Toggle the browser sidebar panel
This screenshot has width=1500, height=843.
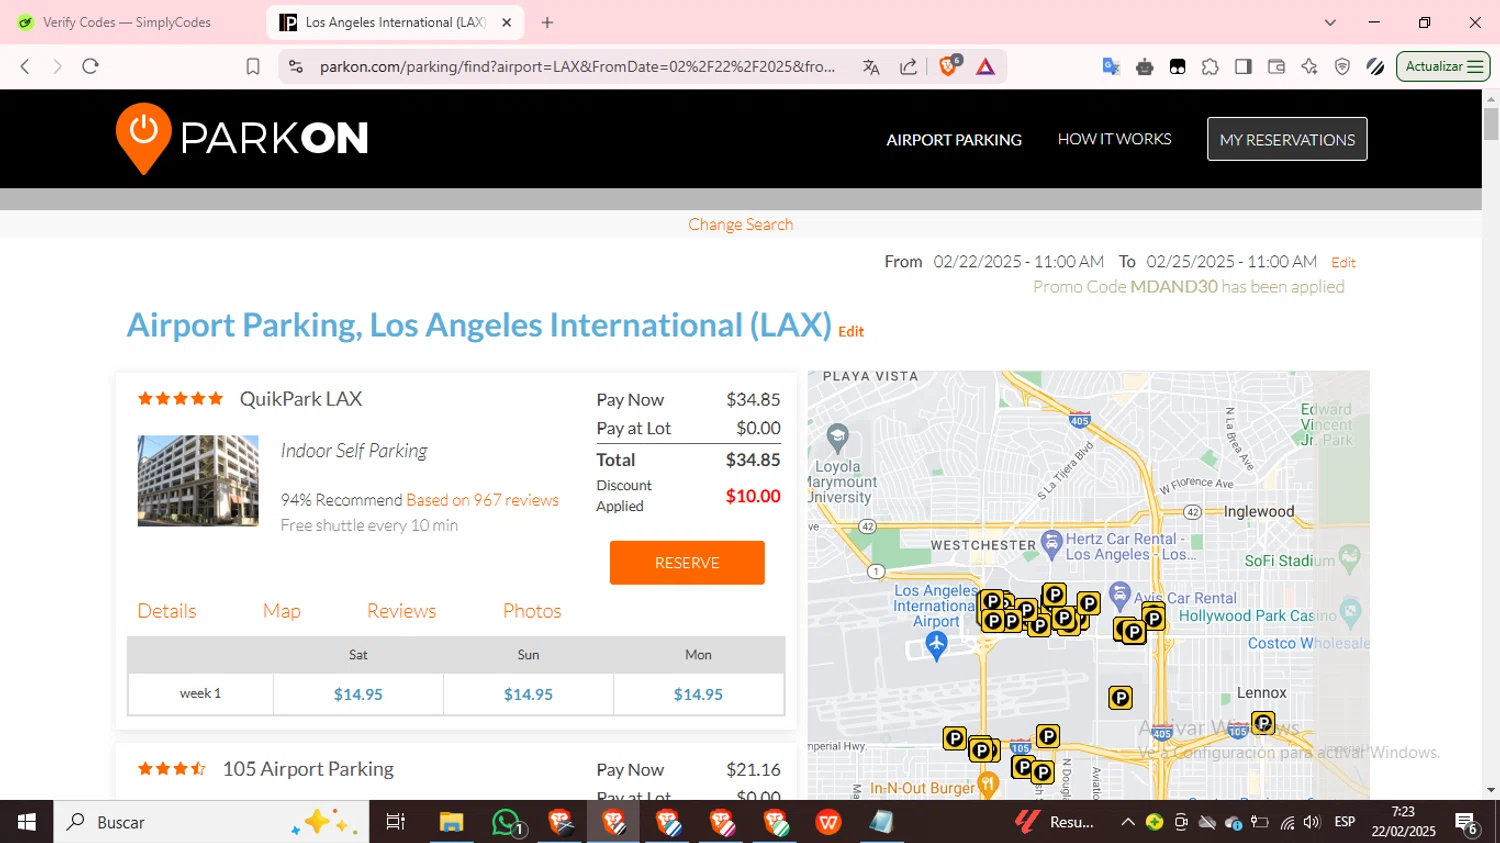click(x=1243, y=66)
